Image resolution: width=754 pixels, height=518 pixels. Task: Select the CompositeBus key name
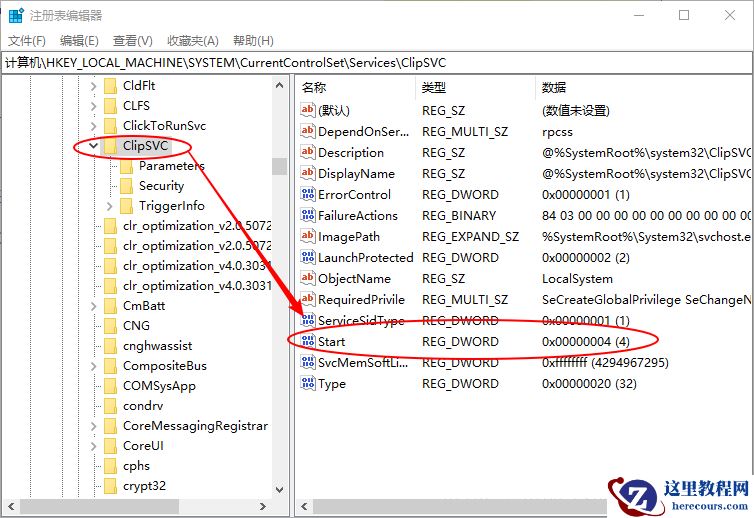pos(164,366)
